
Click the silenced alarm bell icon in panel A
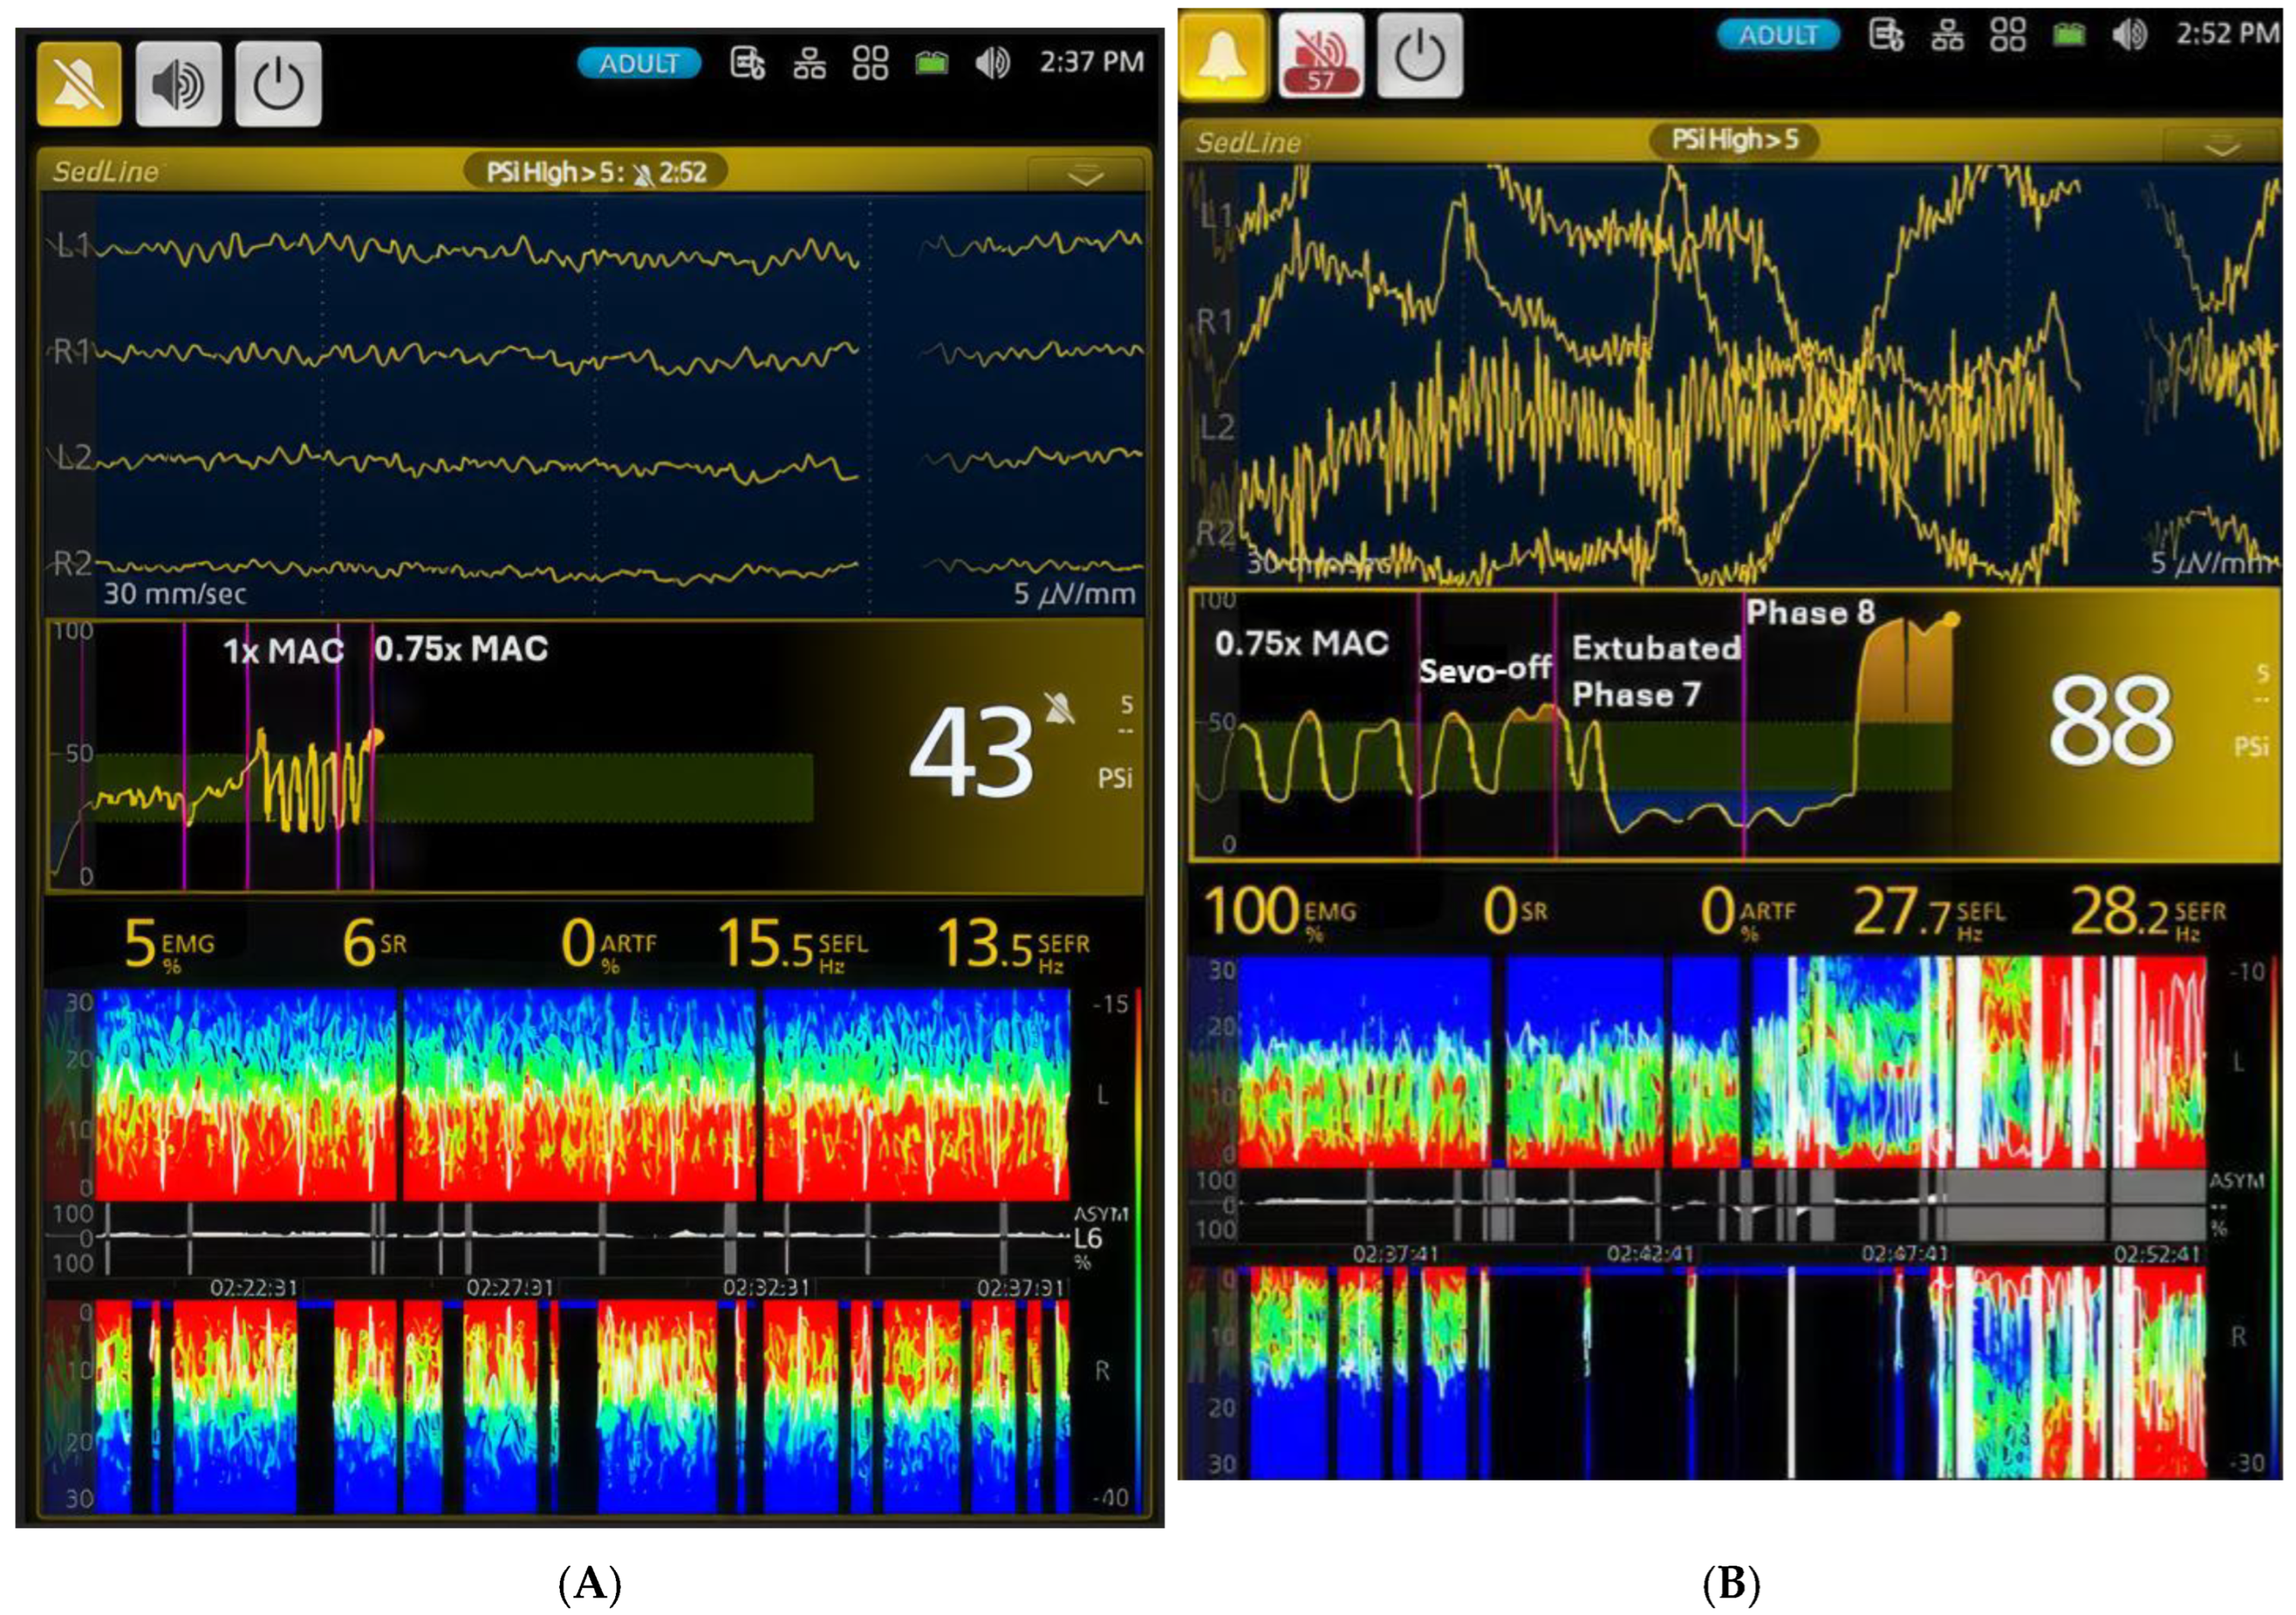[x=78, y=84]
